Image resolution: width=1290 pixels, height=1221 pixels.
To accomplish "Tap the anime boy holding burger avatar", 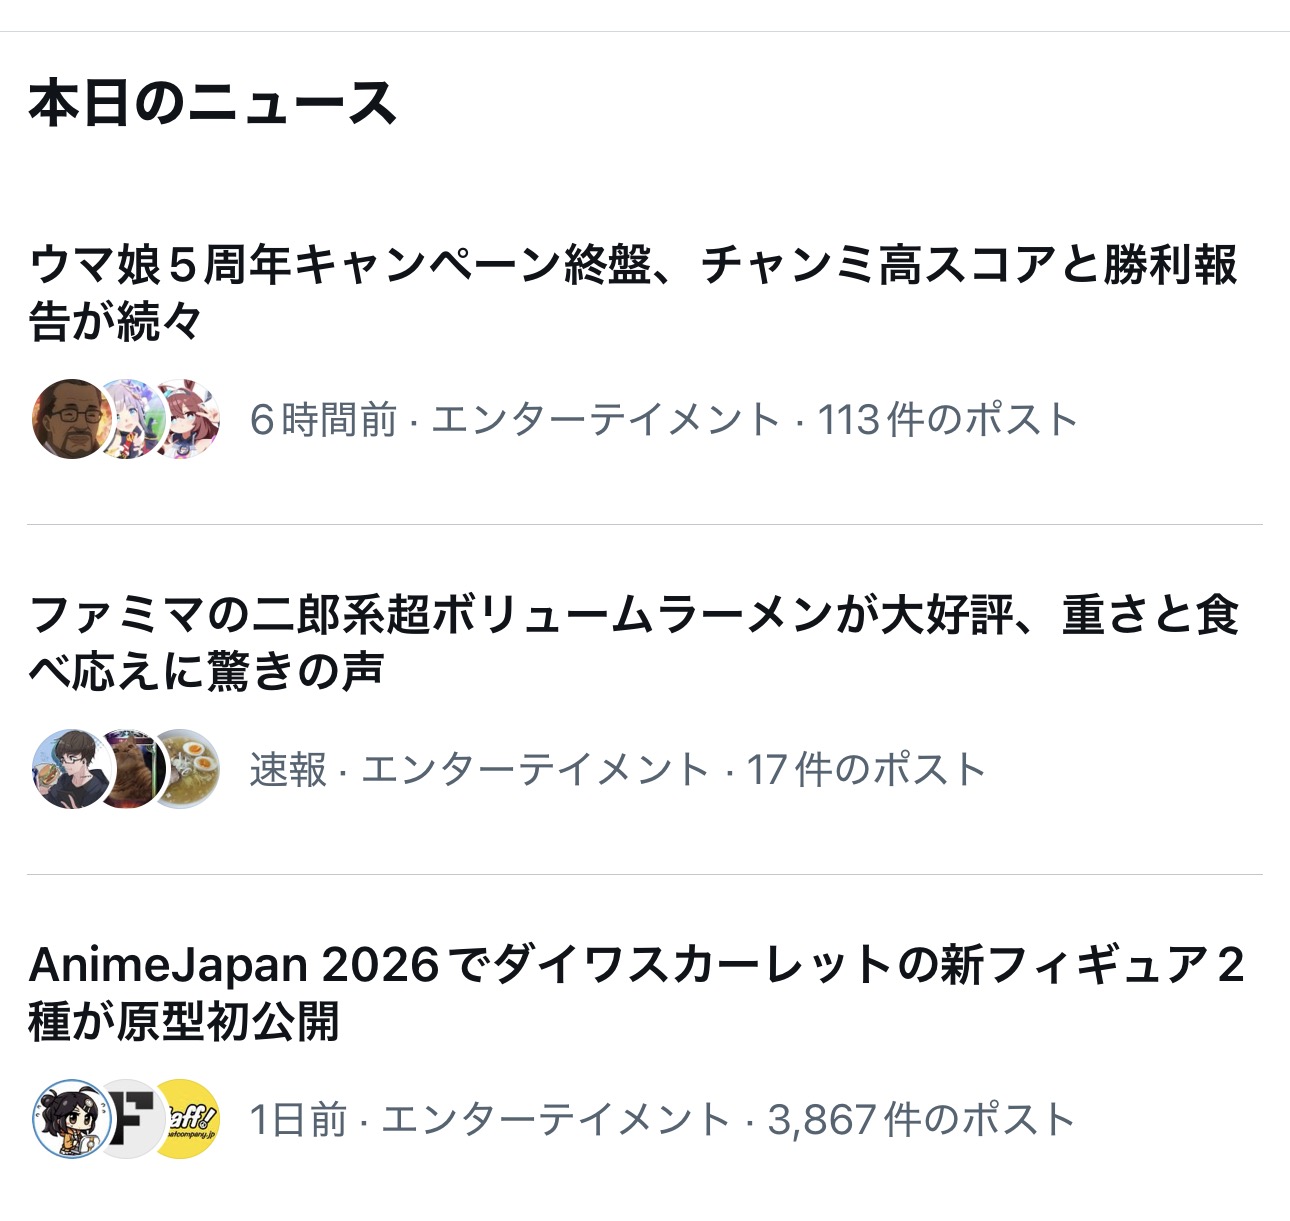I will pyautogui.click(x=66, y=769).
